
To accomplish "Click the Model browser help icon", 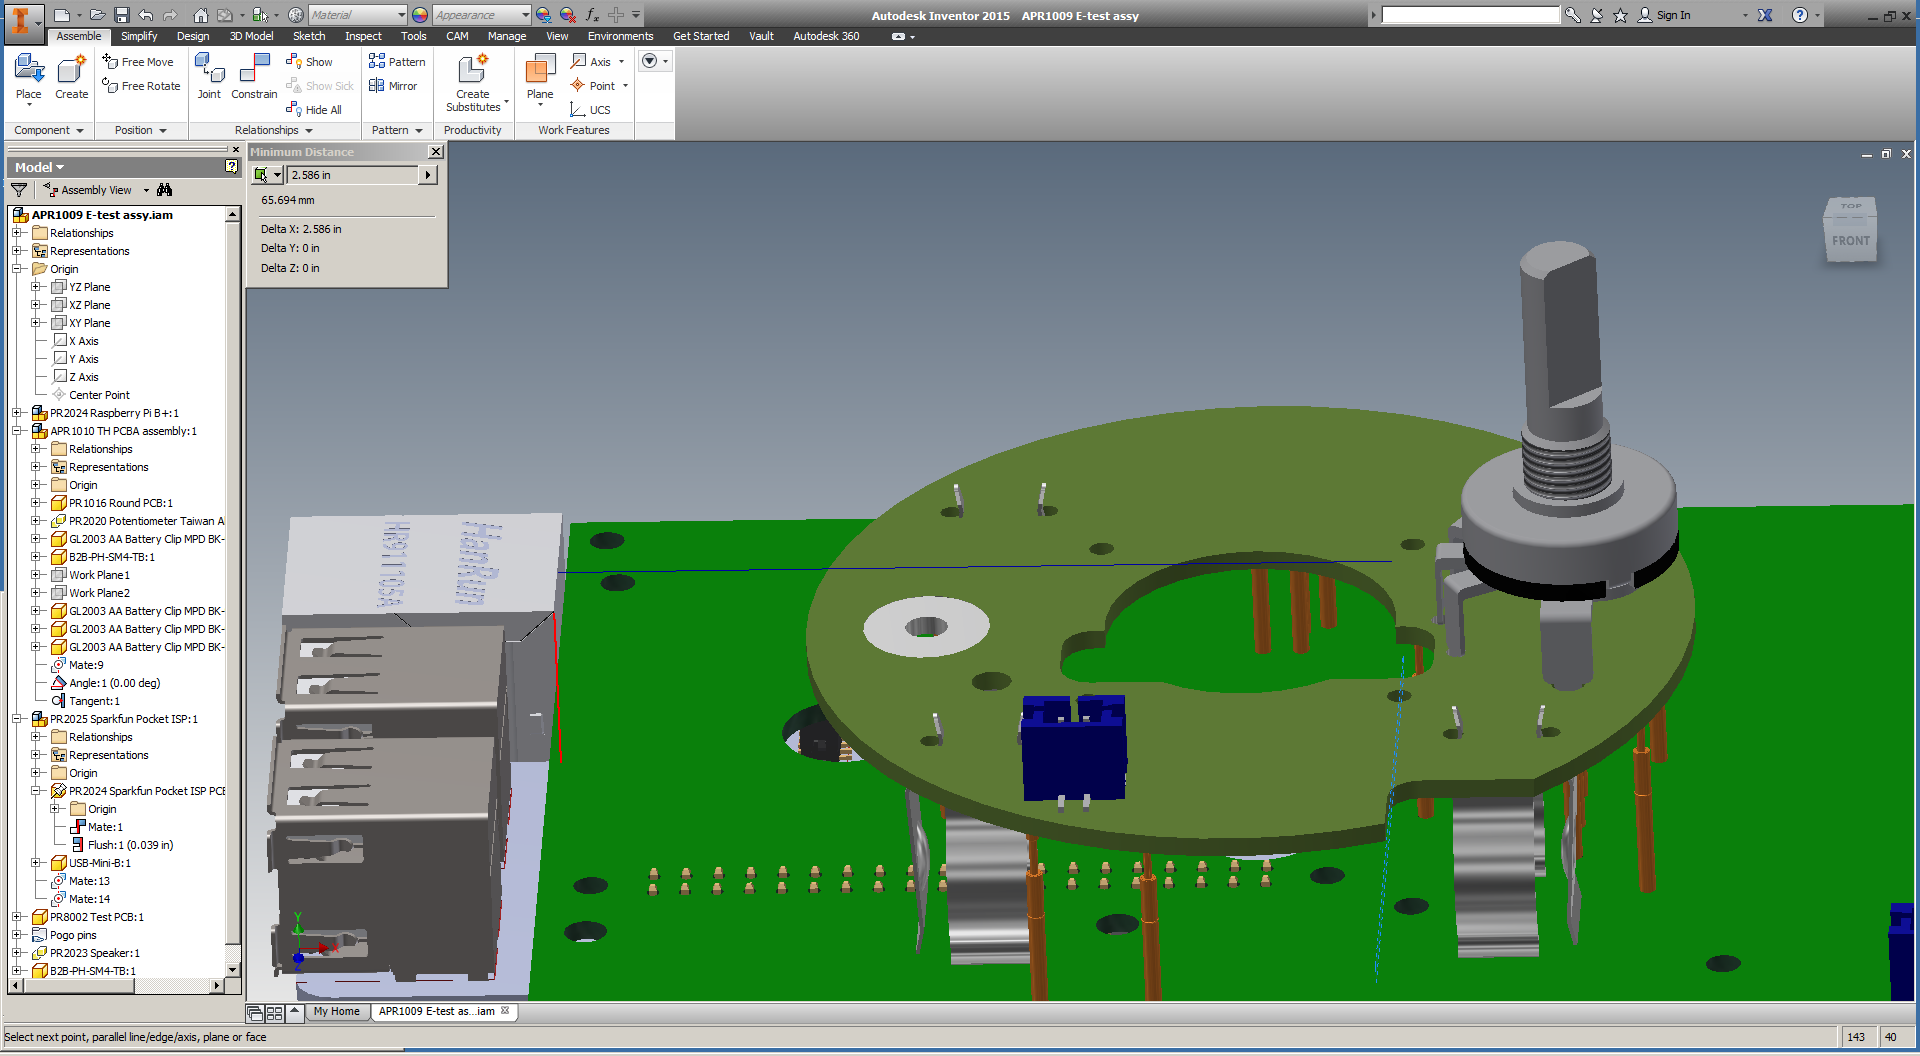I will click(231, 167).
